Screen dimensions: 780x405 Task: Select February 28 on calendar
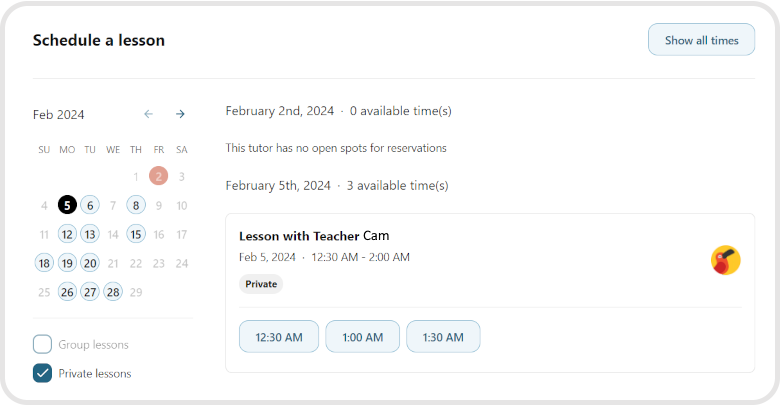coord(113,292)
